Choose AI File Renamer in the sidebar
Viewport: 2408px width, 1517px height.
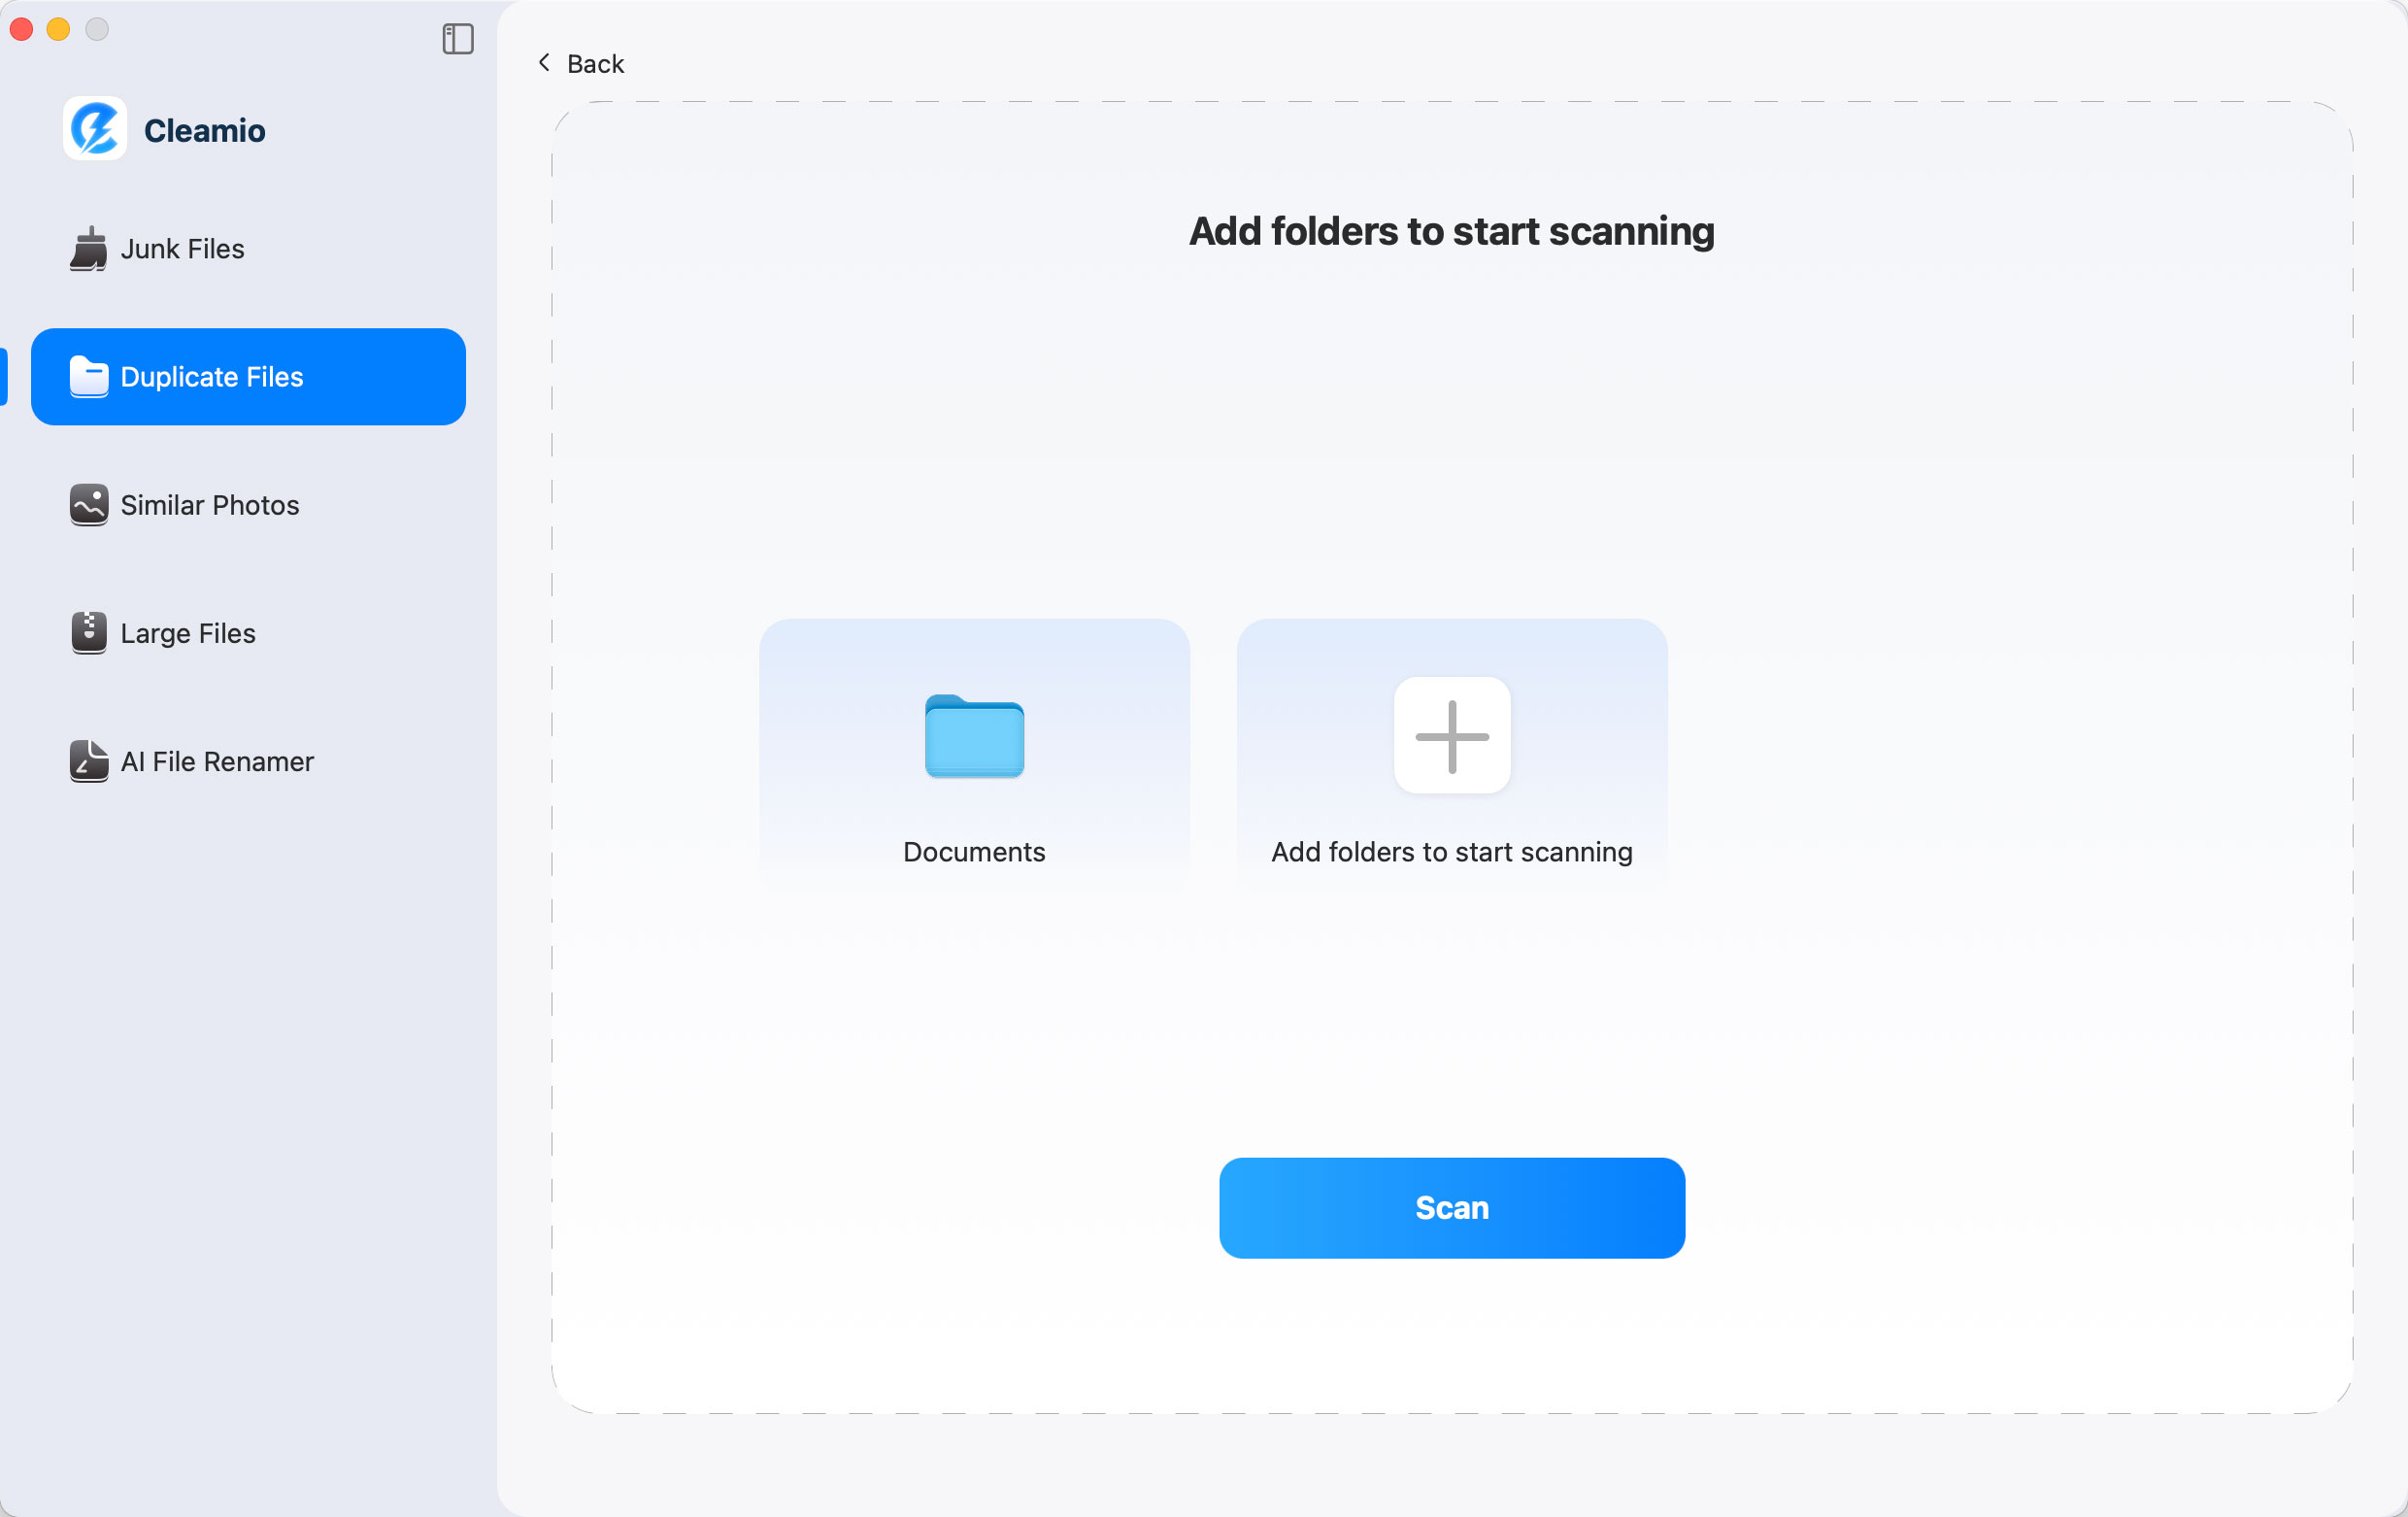point(216,761)
